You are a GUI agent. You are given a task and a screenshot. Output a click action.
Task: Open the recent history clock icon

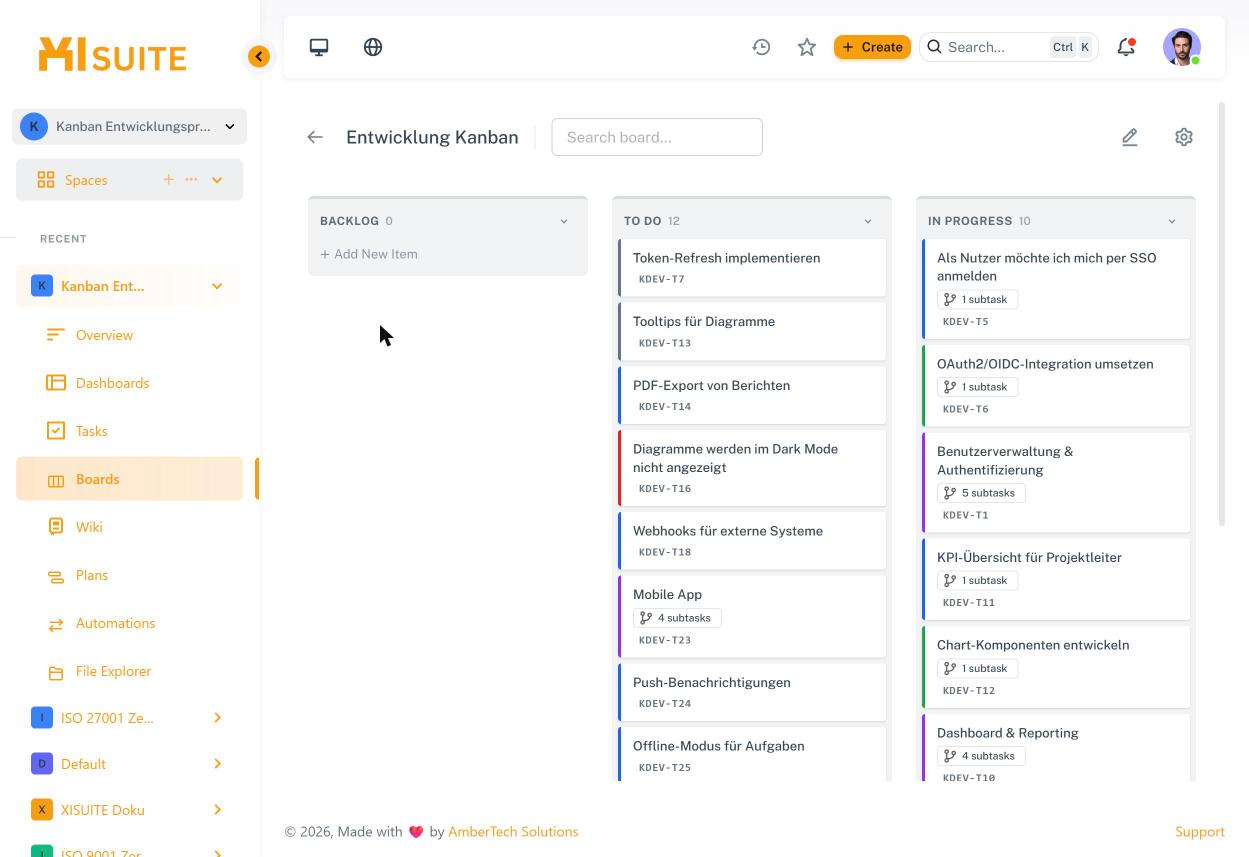761,47
